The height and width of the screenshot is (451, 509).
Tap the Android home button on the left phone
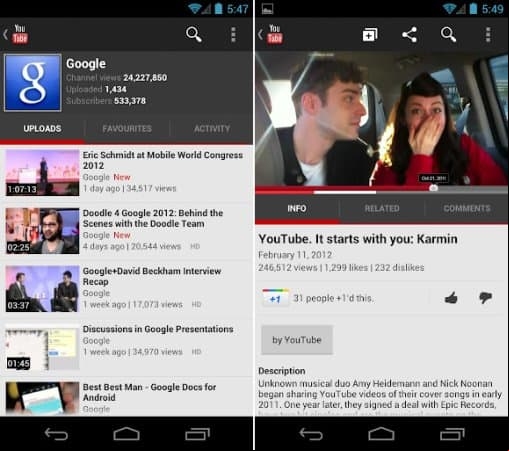(x=127, y=434)
